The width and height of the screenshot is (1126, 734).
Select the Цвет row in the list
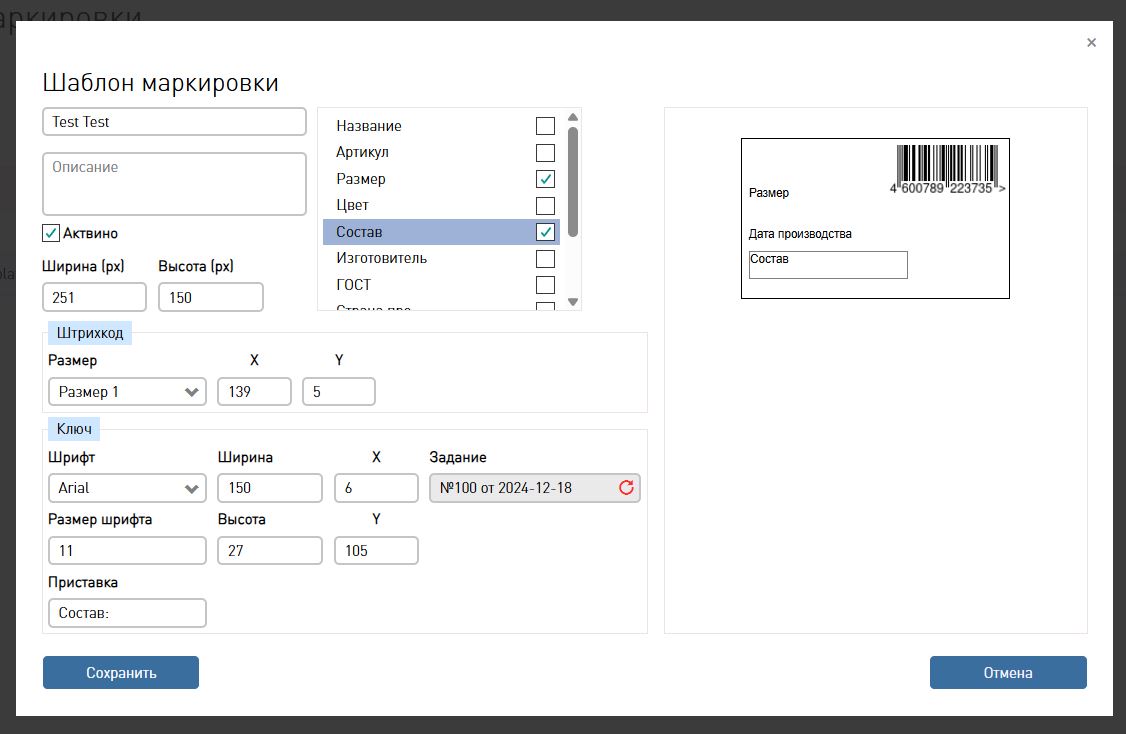pos(441,205)
